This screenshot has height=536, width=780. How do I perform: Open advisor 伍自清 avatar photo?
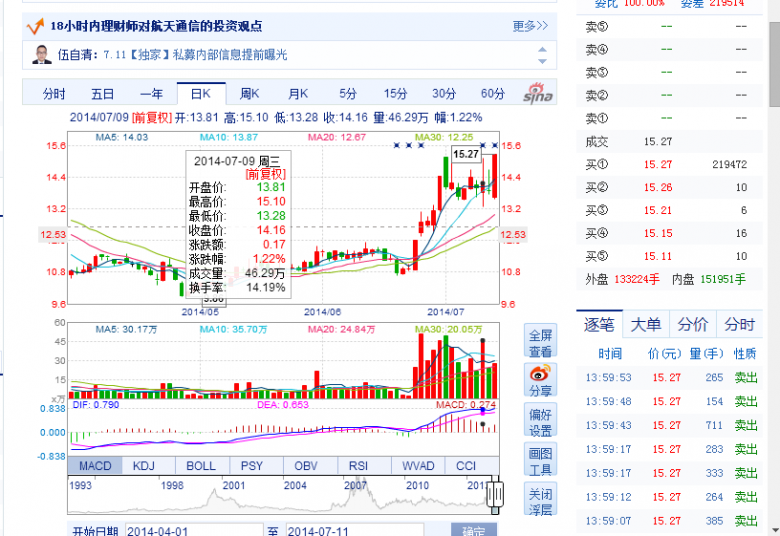tap(42, 54)
